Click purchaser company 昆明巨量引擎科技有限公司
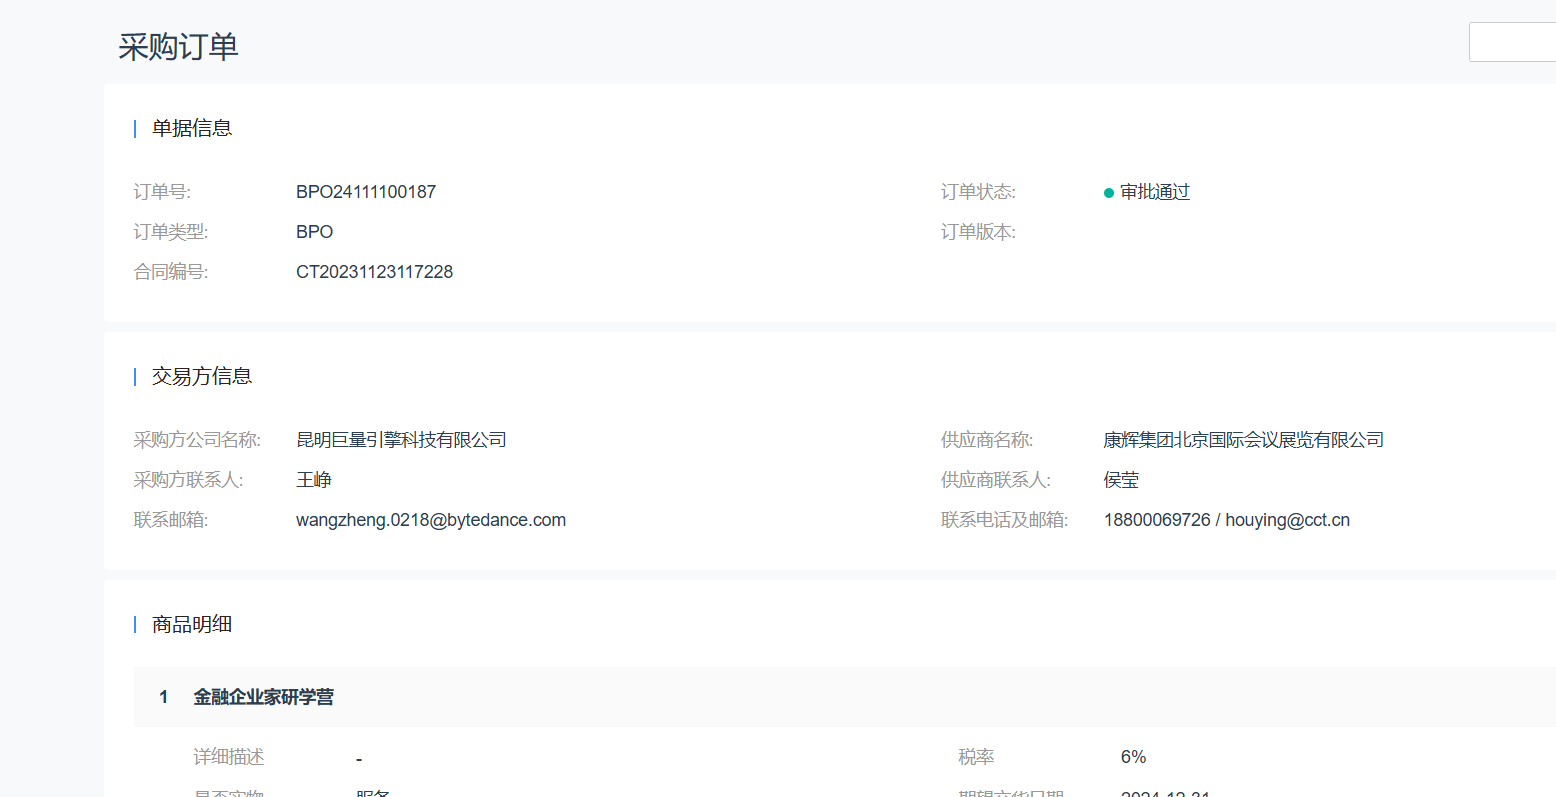Screen dimensions: 1556x797 tap(401, 440)
